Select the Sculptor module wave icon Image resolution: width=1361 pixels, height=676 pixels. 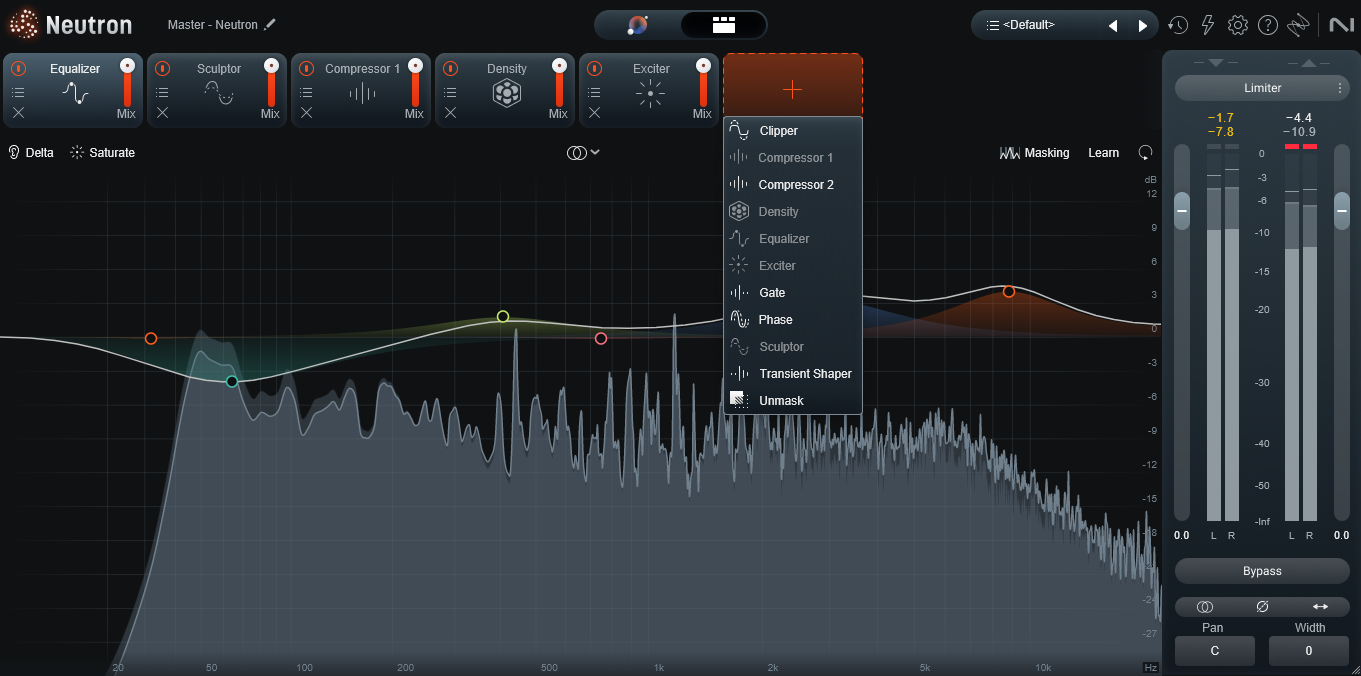pos(219,94)
